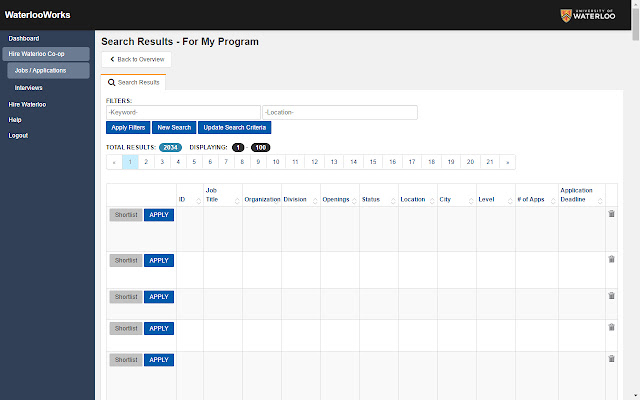The image size is (640, 400).
Task: Delete the first job row using its trash icon
Action: tap(611, 214)
